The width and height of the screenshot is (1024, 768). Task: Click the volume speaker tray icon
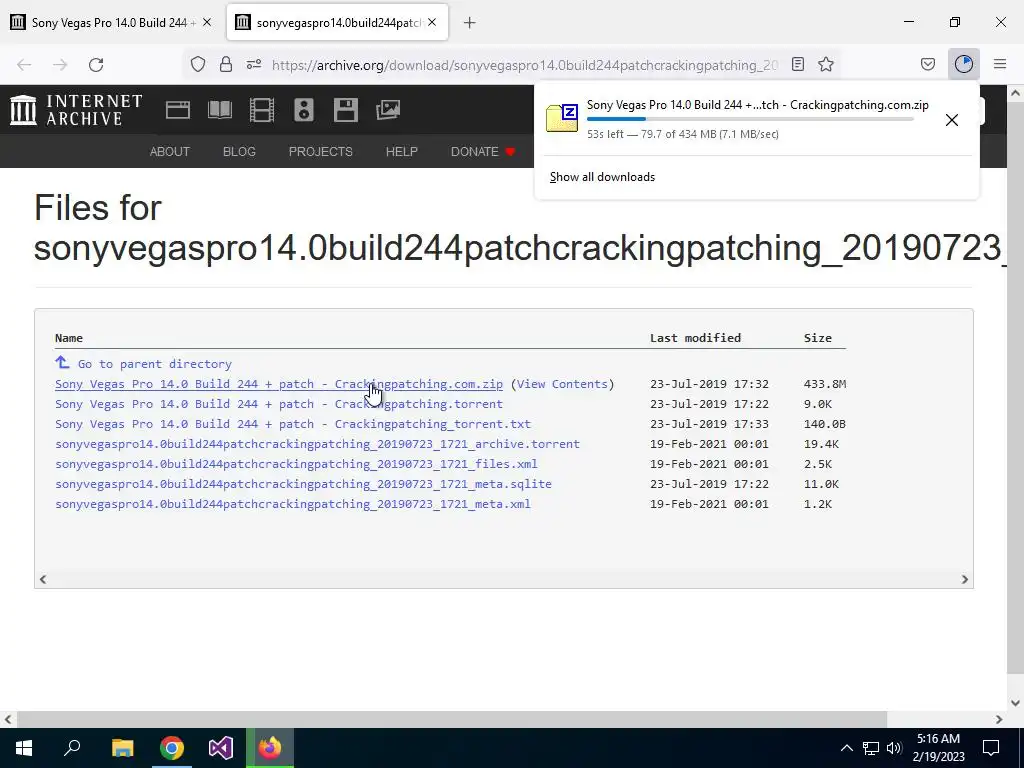(x=894, y=748)
